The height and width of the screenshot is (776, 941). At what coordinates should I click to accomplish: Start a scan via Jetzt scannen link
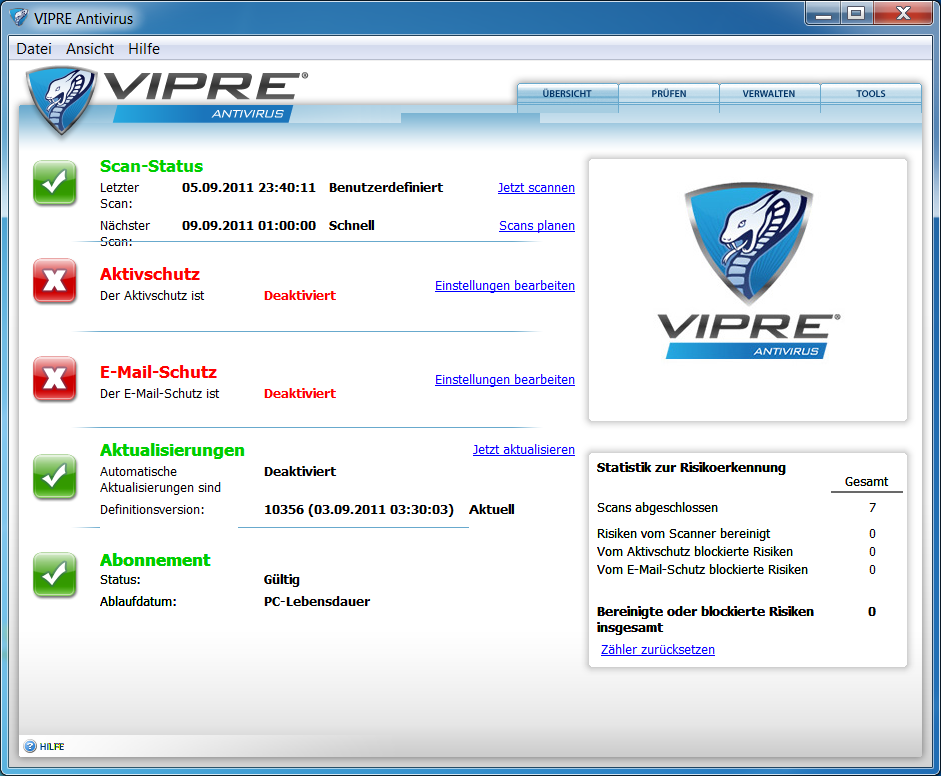pyautogui.click(x=536, y=188)
